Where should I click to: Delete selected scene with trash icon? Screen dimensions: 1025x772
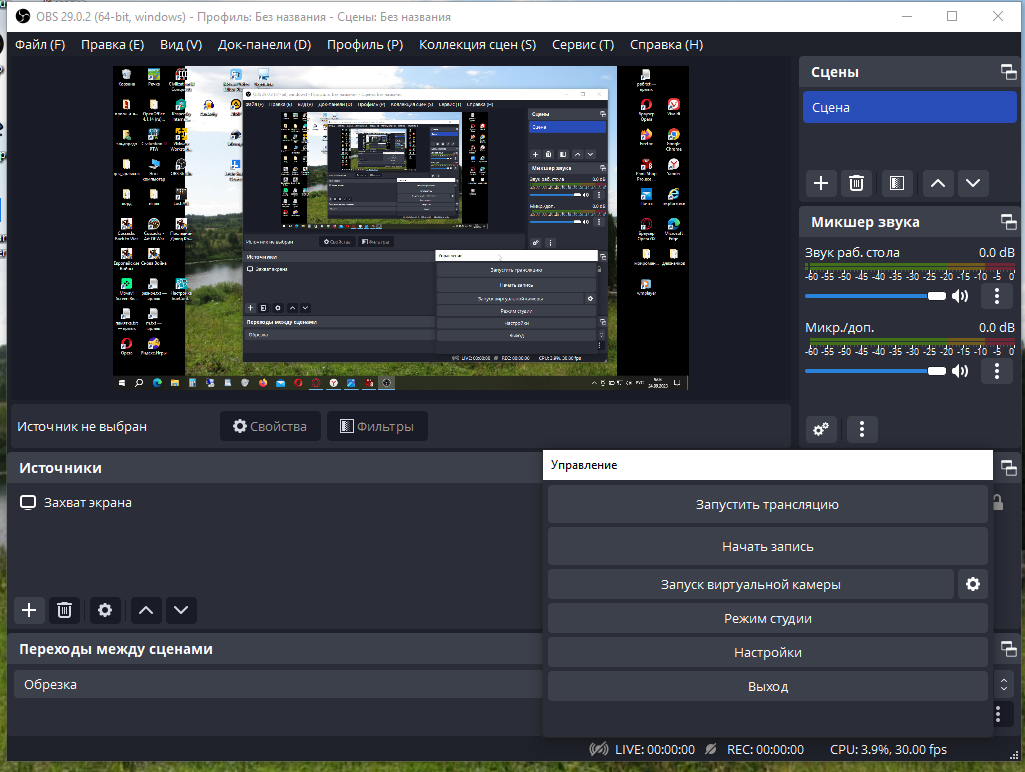click(856, 183)
